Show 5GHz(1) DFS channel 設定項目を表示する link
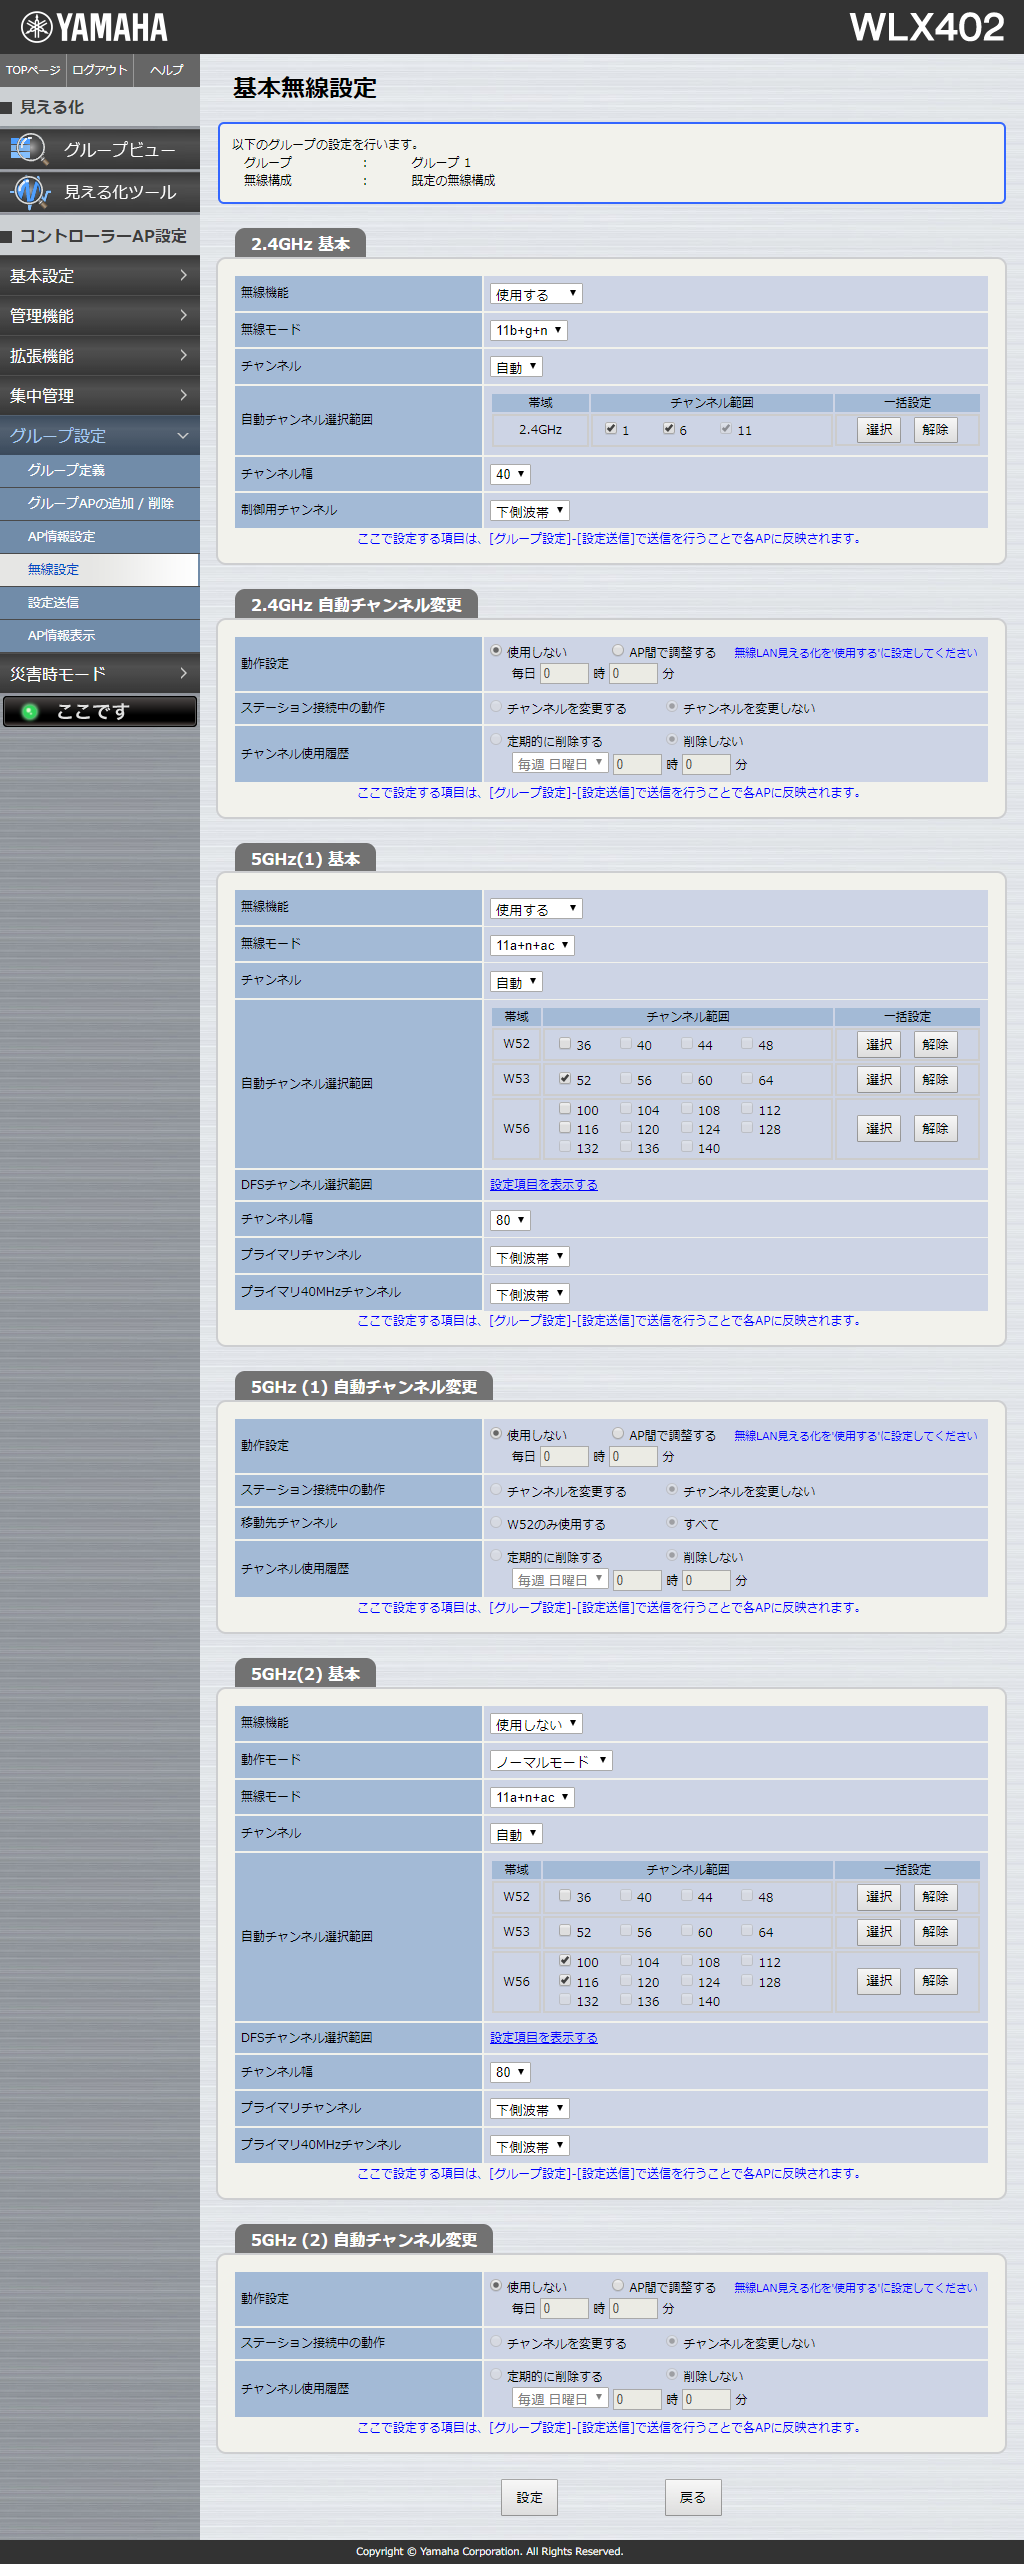The width and height of the screenshot is (1024, 2564). tap(544, 1184)
